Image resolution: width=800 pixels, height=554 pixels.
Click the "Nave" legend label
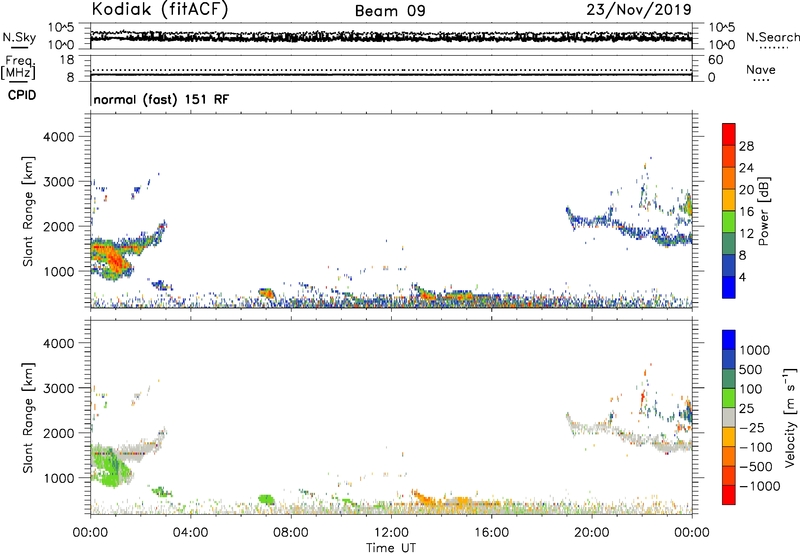760,69
